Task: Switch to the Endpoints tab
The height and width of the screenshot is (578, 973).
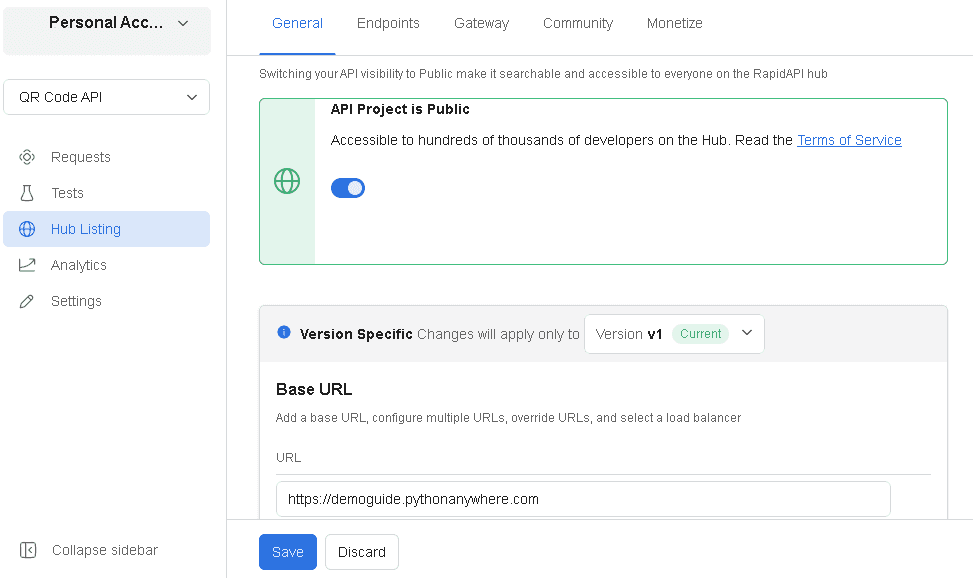Action: pyautogui.click(x=388, y=24)
